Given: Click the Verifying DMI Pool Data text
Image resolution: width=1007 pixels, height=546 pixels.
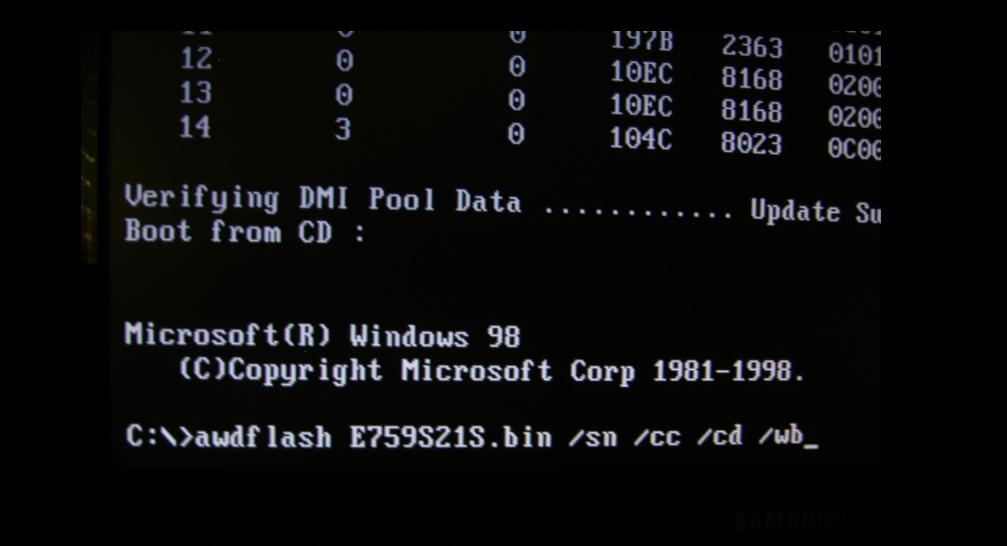Looking at the screenshot, I should click(322, 198).
